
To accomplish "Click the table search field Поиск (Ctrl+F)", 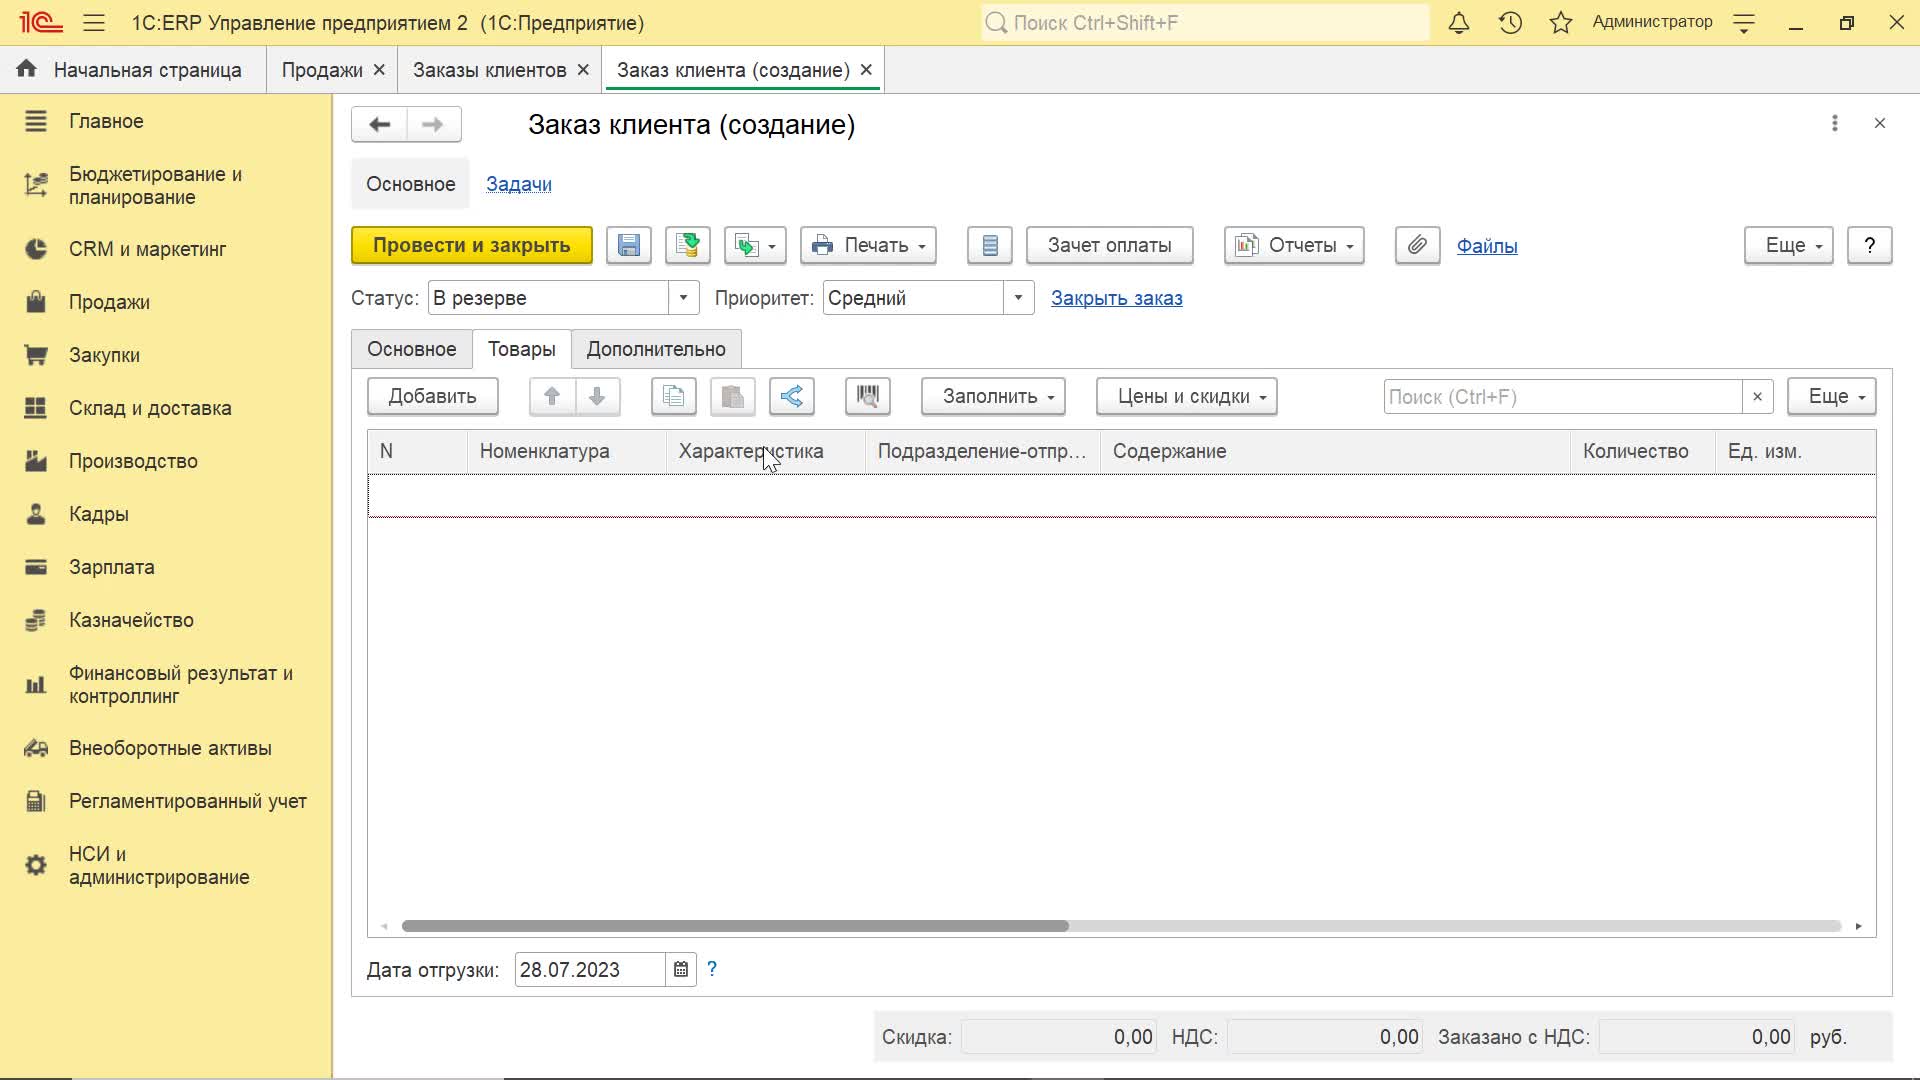I will [1563, 396].
